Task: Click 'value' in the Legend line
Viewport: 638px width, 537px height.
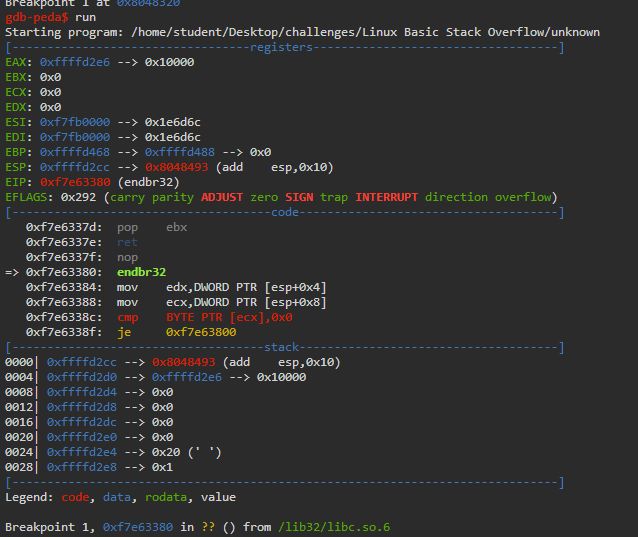Action: click(218, 497)
